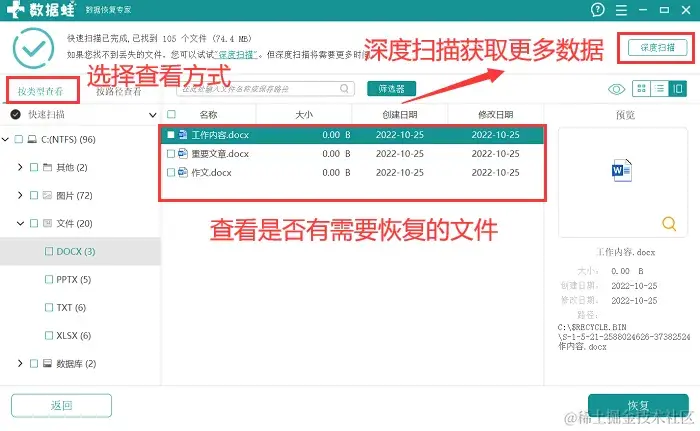Switch to 按类型查看 tab
The height and width of the screenshot is (431, 700).
pyautogui.click(x=40, y=91)
